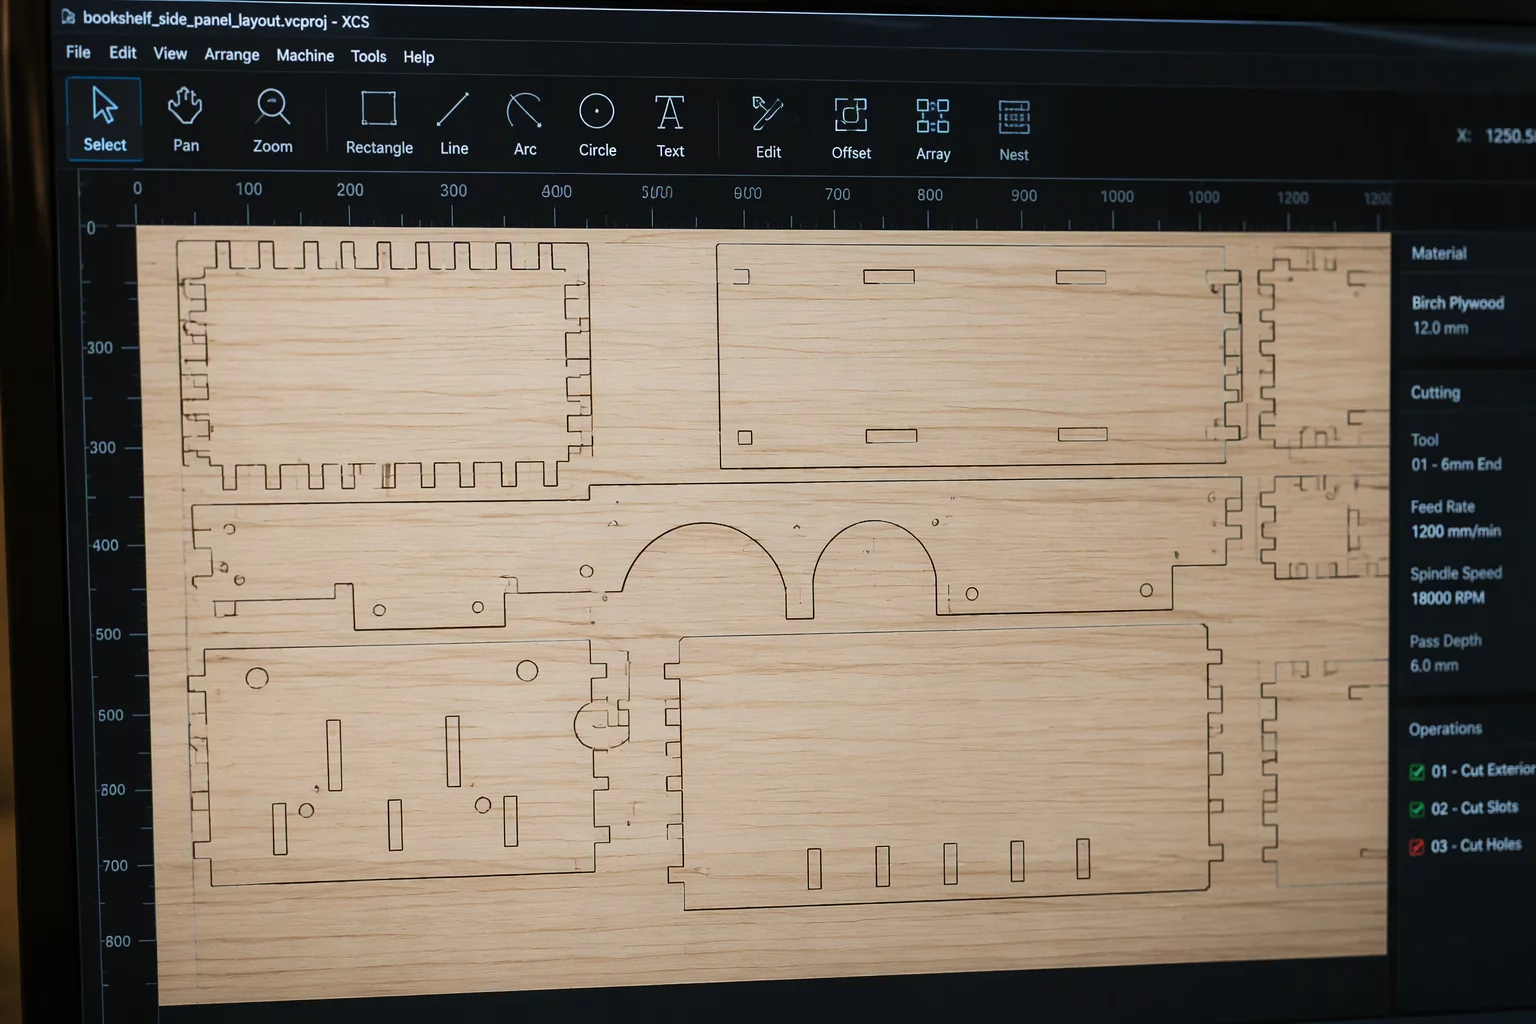
Task: Click the 700 mark on the vertical ruler
Action: point(115,866)
